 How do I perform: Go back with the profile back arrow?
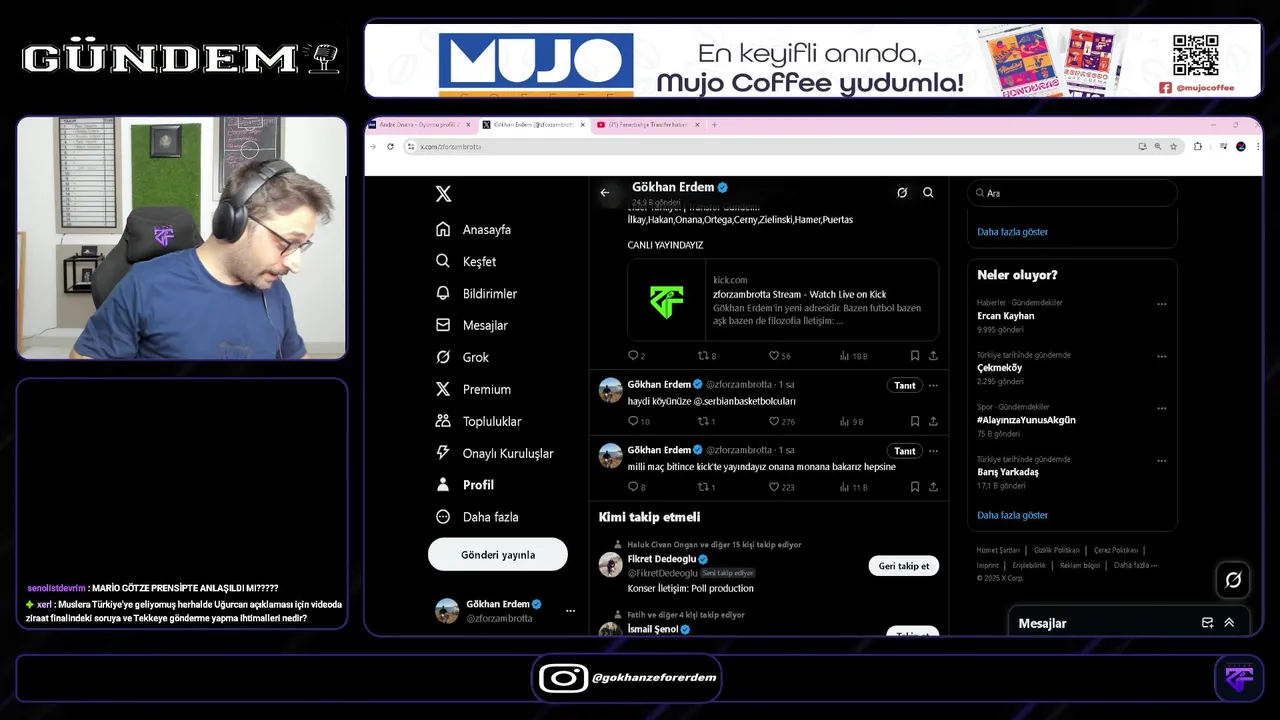point(604,193)
